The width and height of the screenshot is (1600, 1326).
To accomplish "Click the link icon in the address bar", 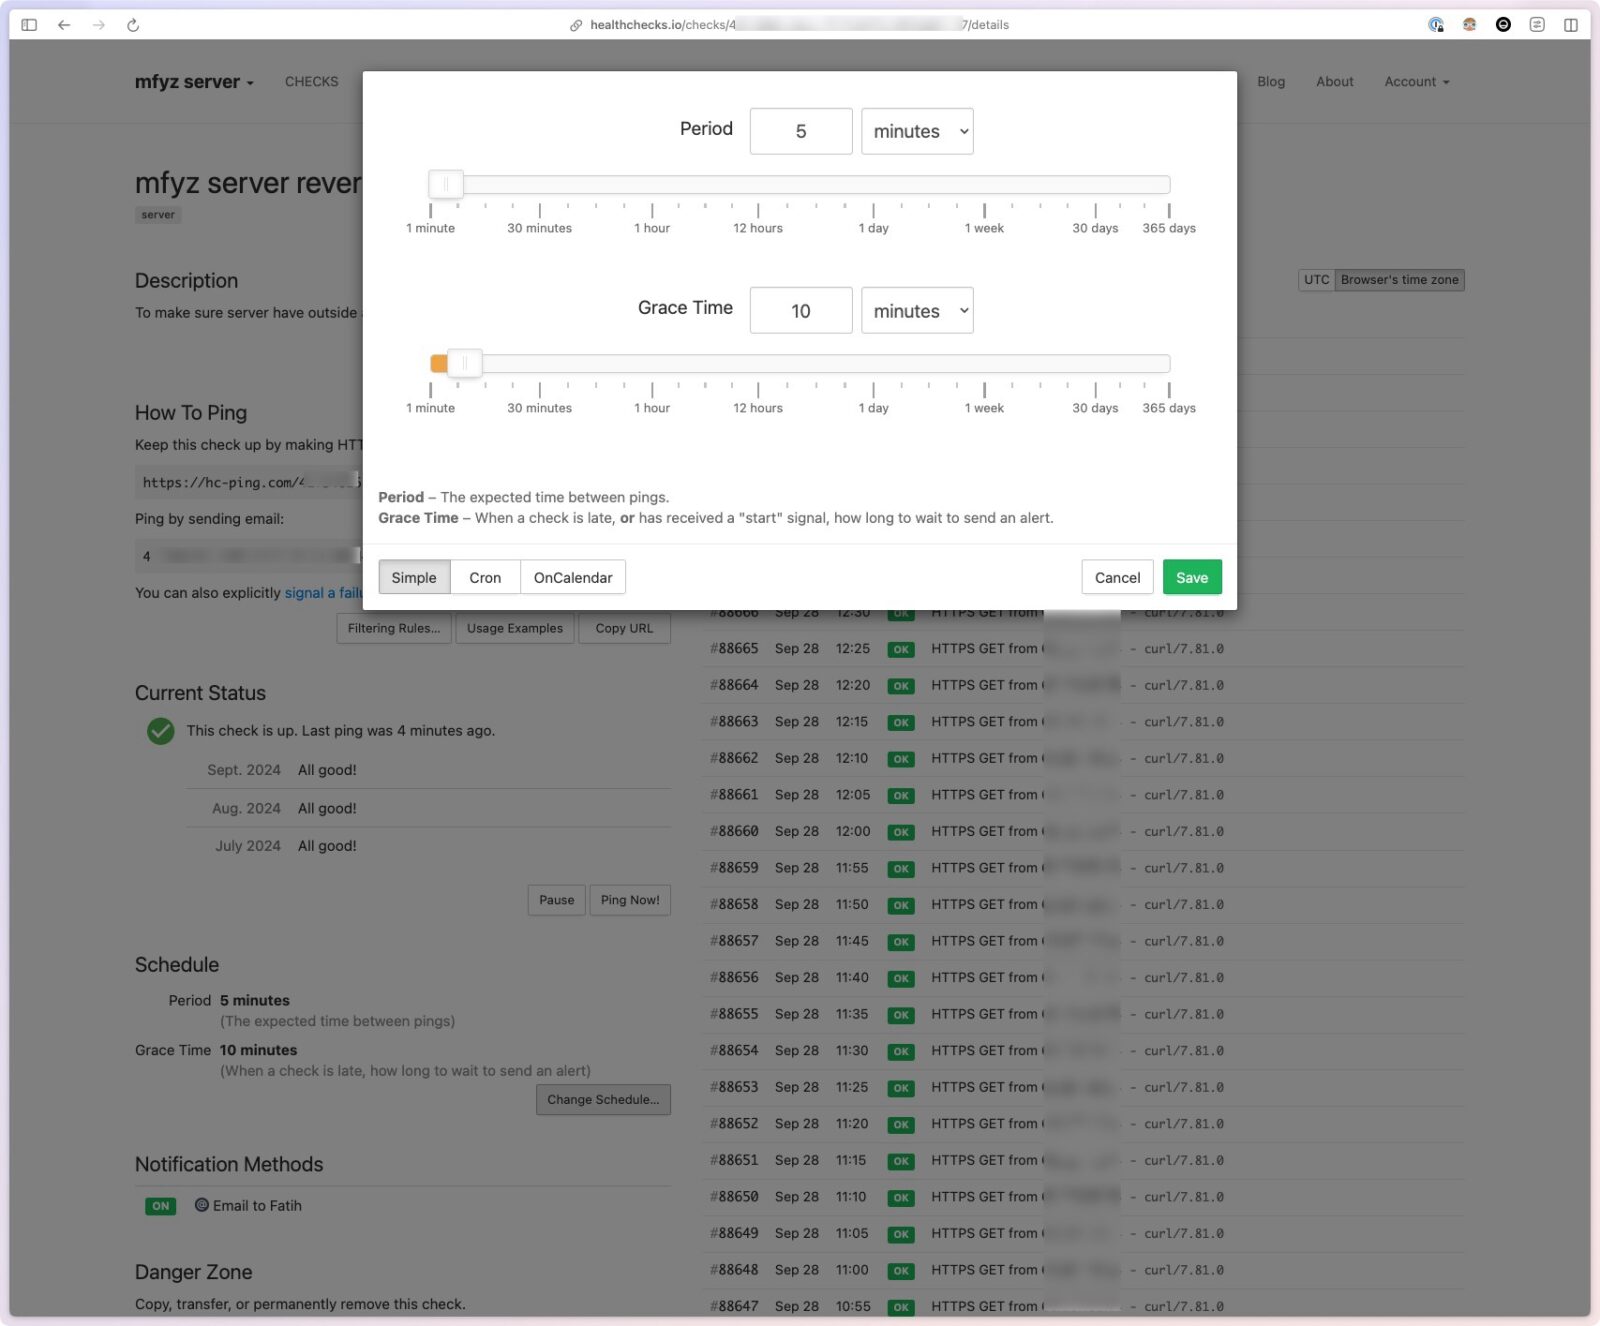I will 576,25.
